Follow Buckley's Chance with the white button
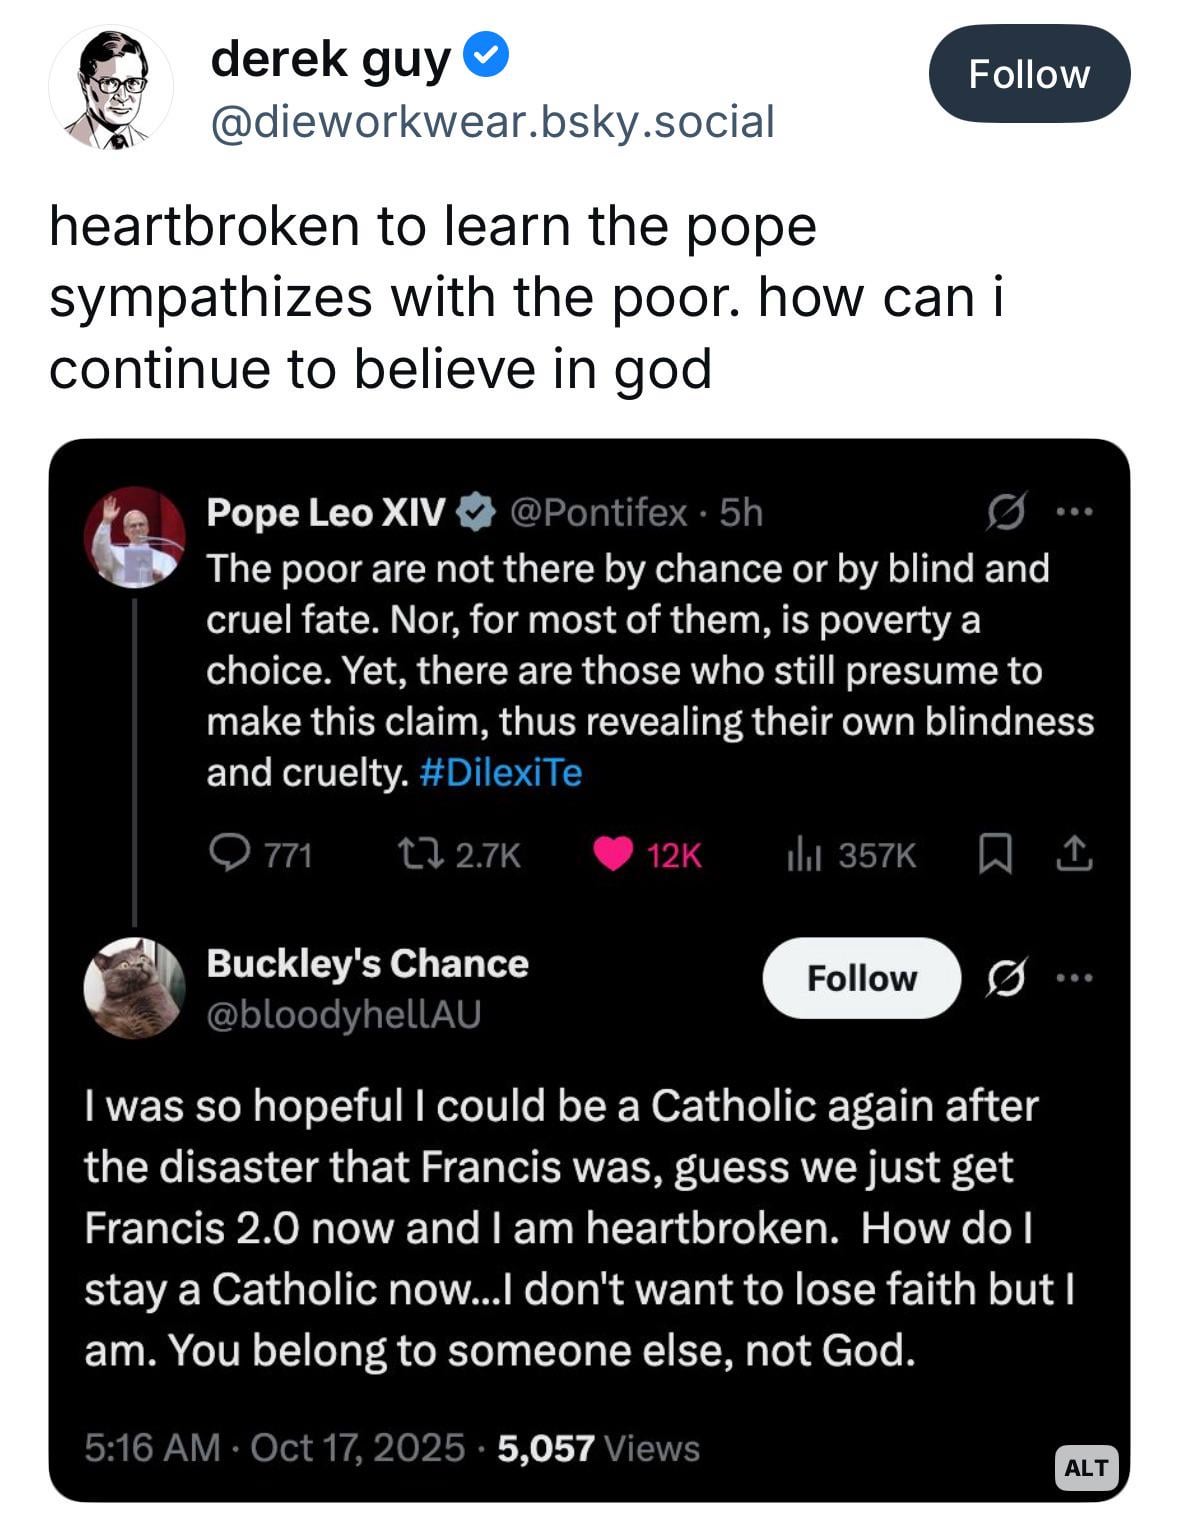The height and width of the screenshot is (1540, 1179). (861, 978)
